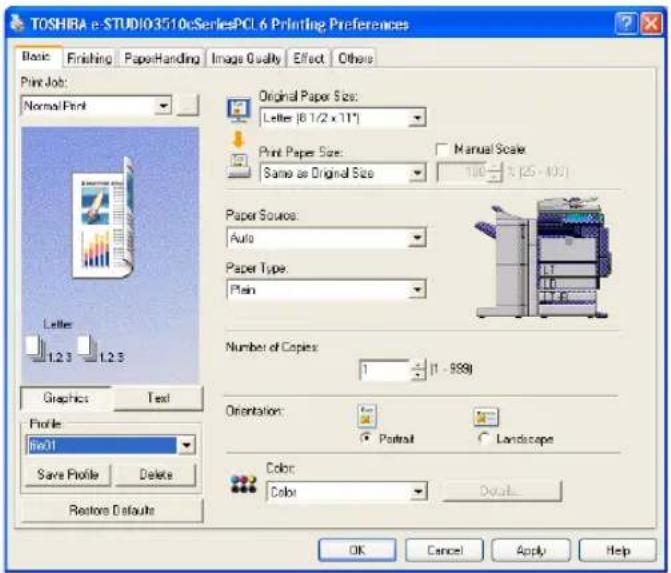Select the Graphics preview button

pyautogui.click(x=66, y=398)
